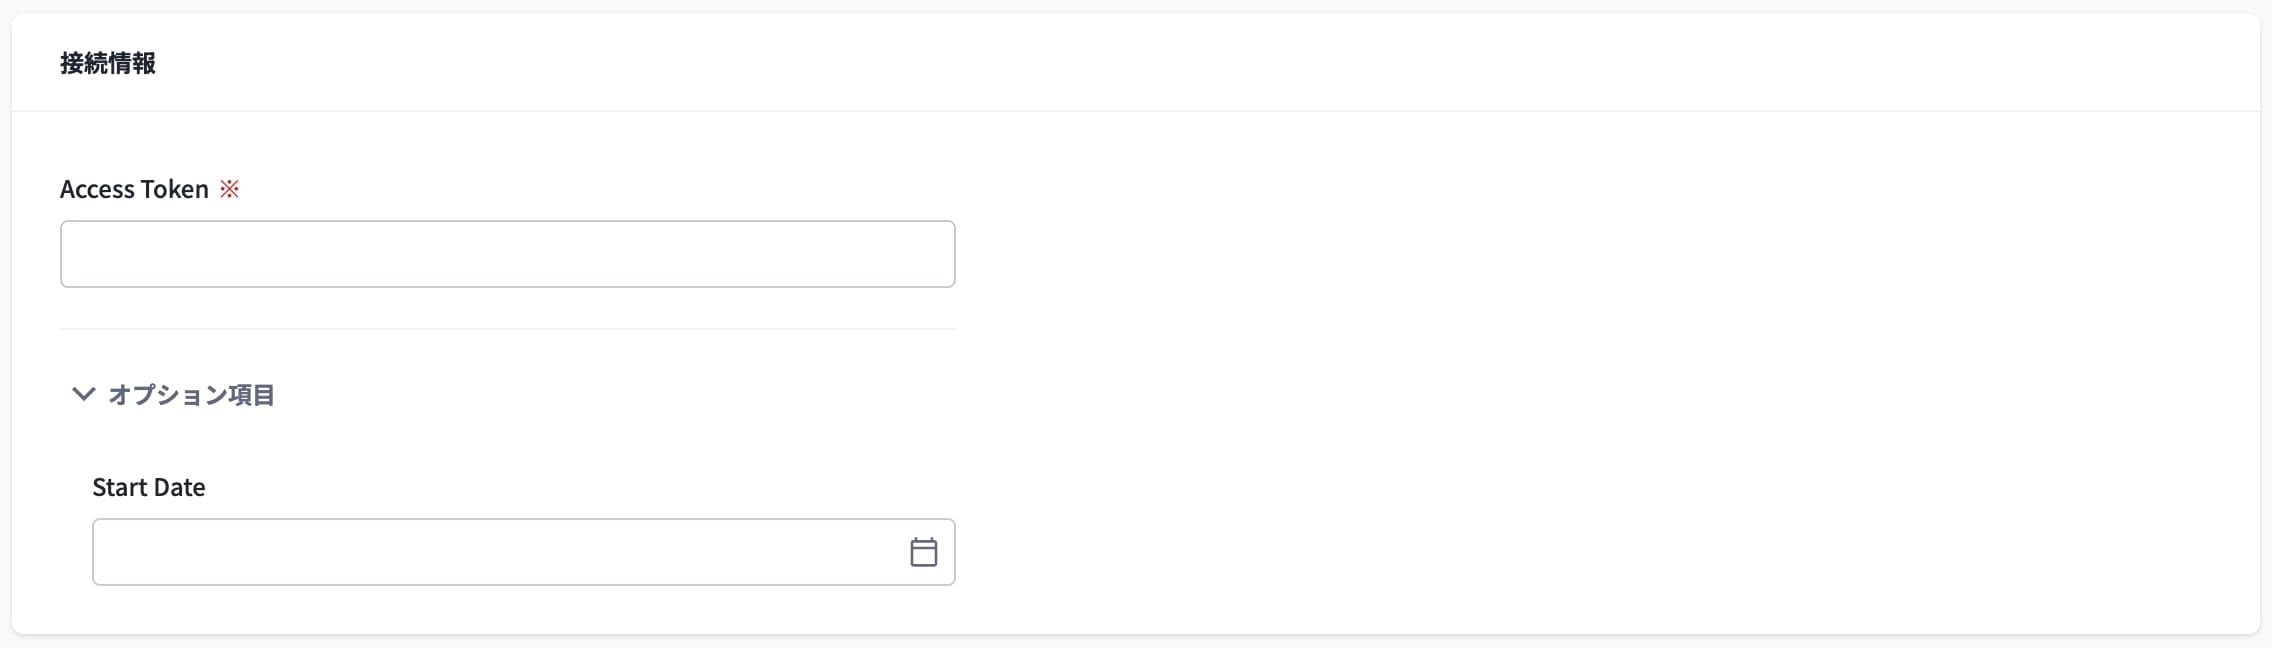This screenshot has height=648, width=2272.
Task: Open the Start Date calendar picker icon
Action: click(x=923, y=552)
